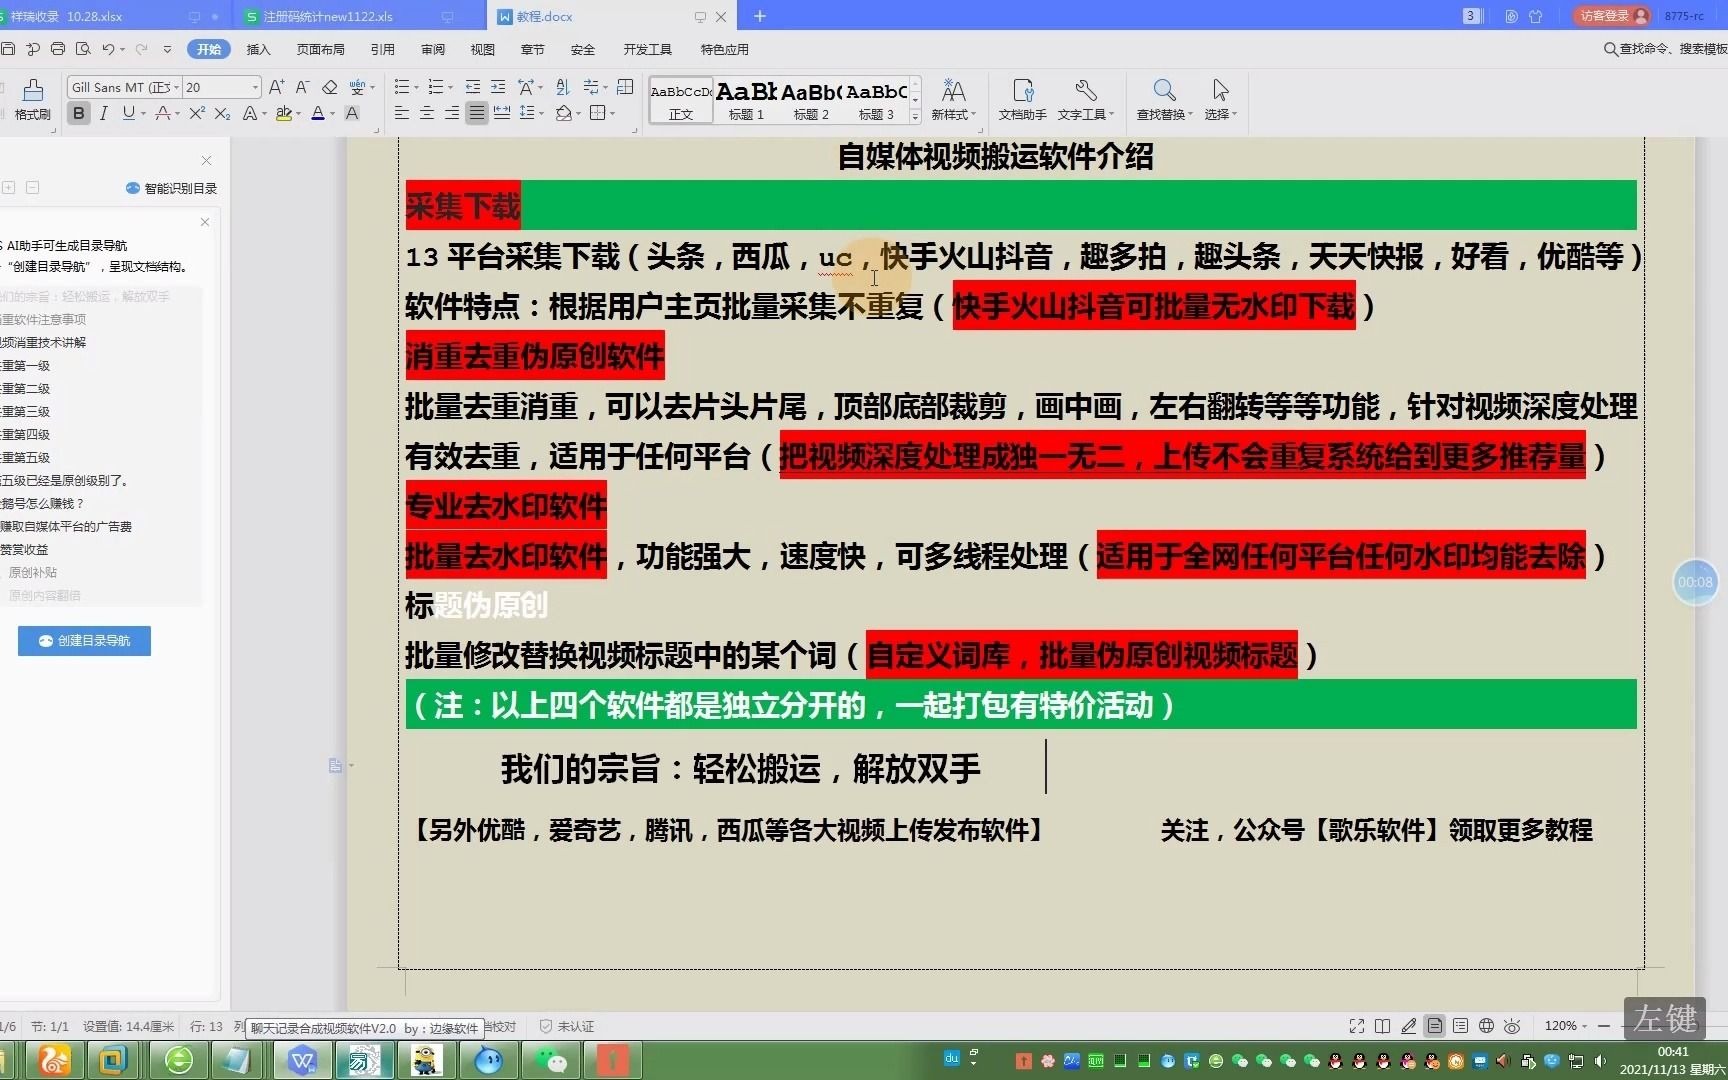Click the character shading A icon
The width and height of the screenshot is (1728, 1080).
(352, 113)
